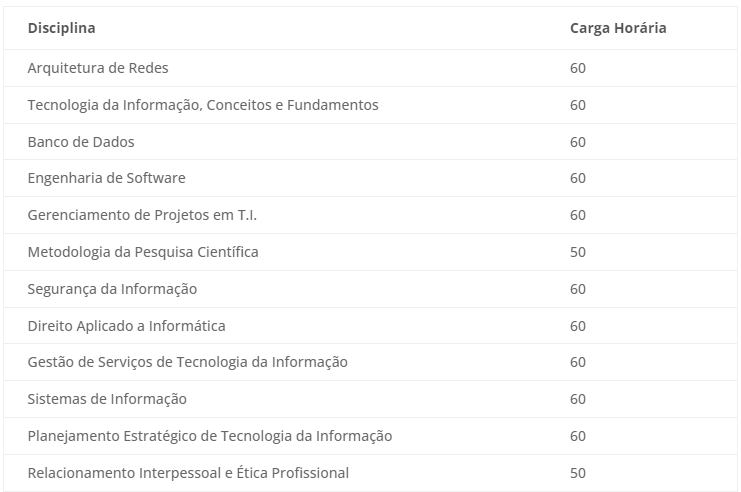Select Relacionamento Interpessoal e Ética Profissional

[188, 473]
